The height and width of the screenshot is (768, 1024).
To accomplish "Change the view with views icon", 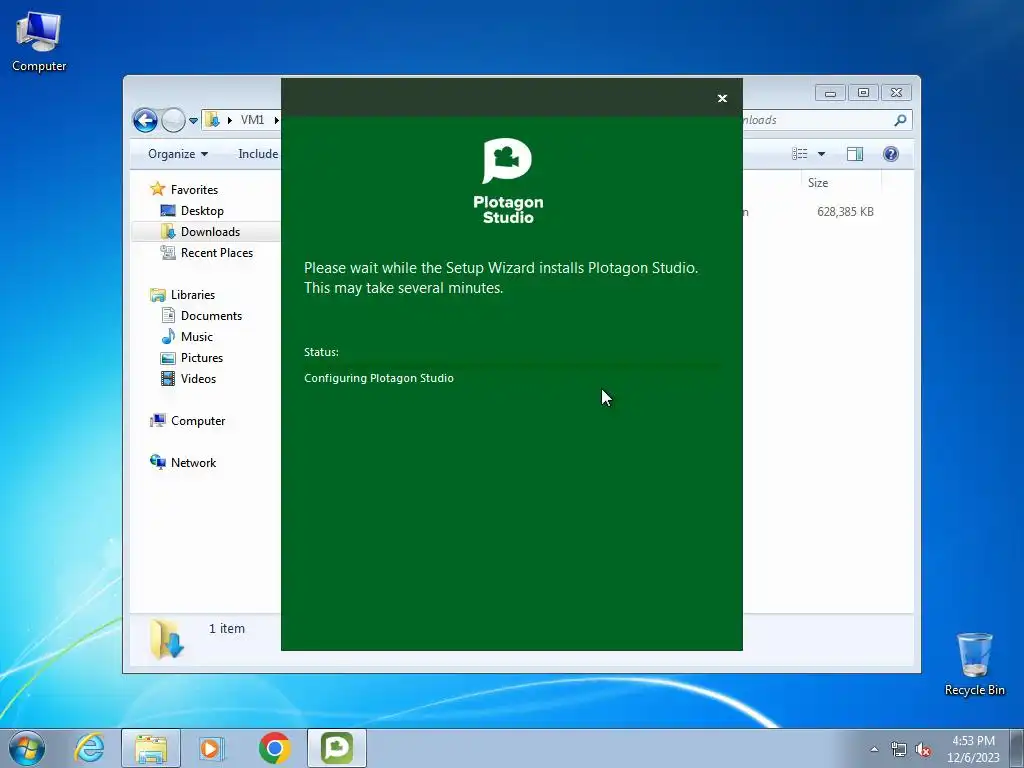I will pos(799,154).
